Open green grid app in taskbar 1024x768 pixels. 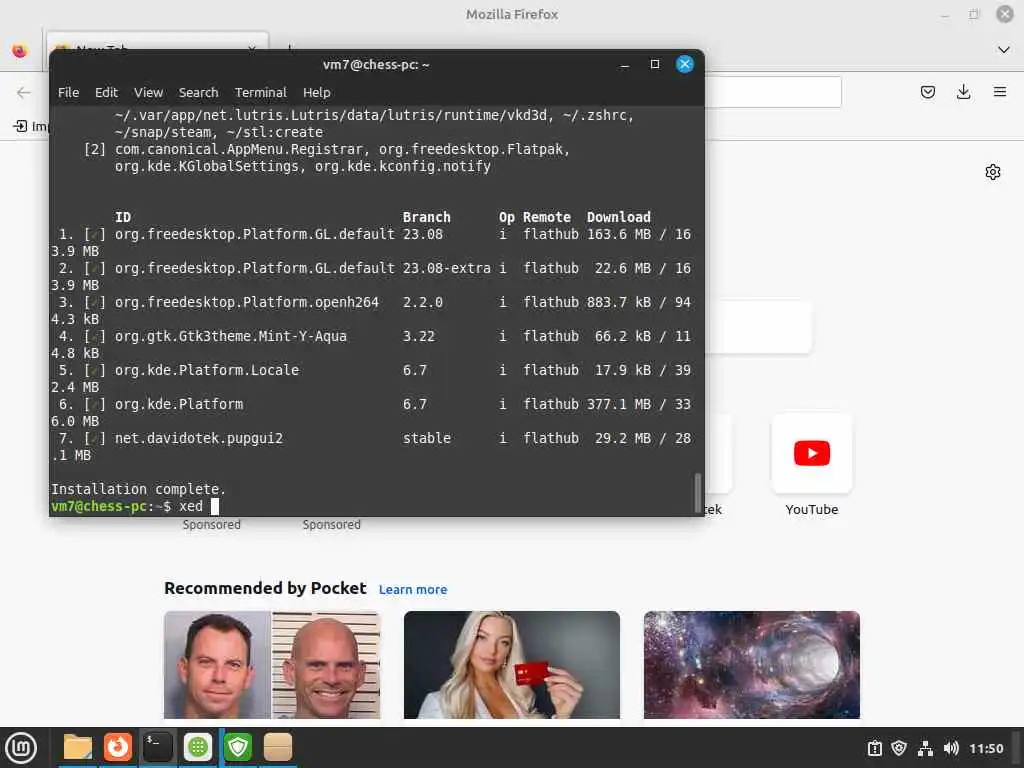pyautogui.click(x=197, y=747)
